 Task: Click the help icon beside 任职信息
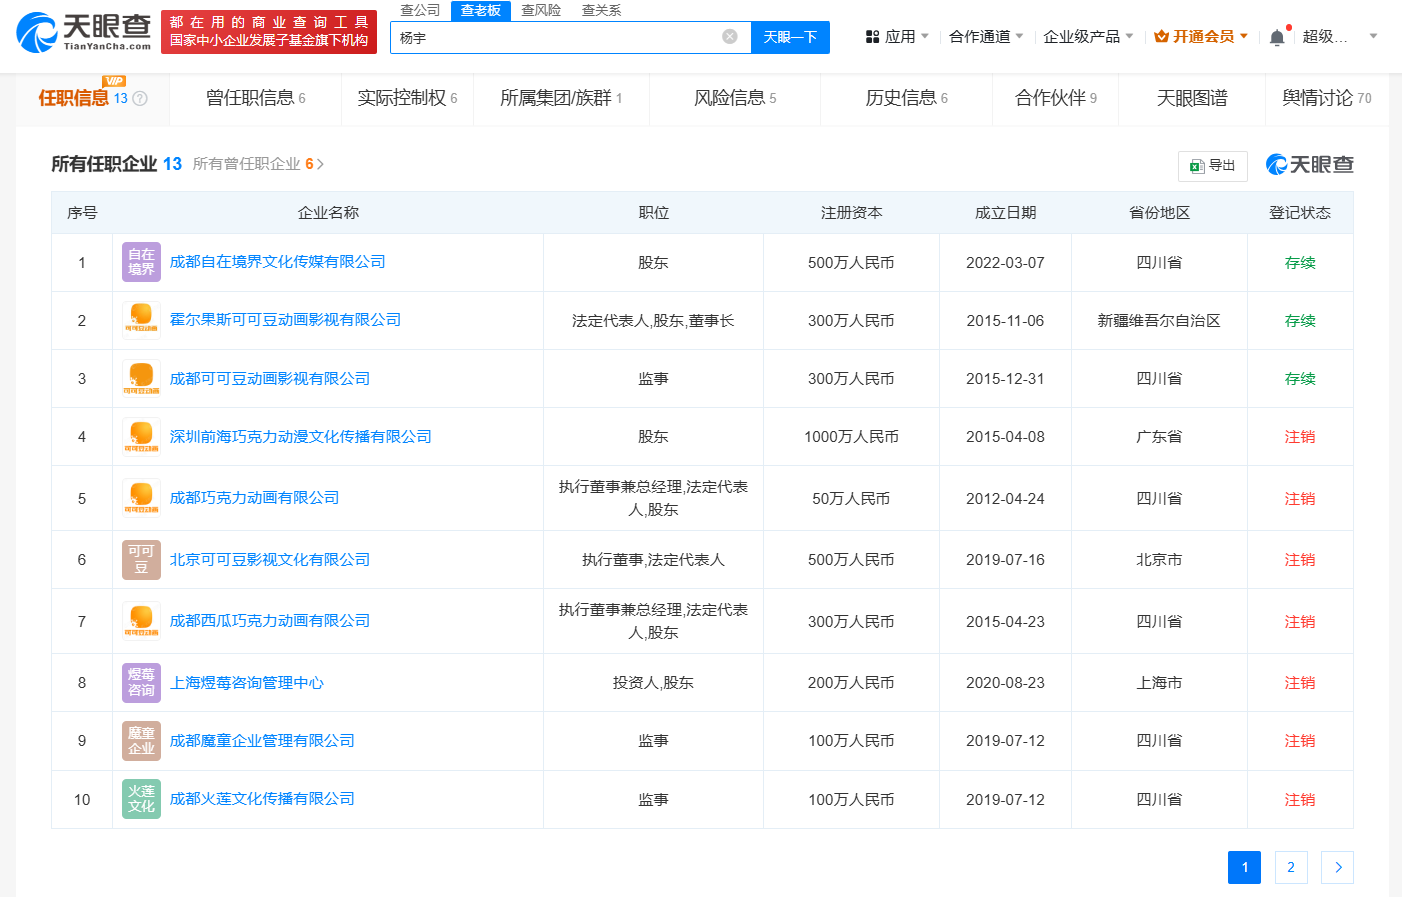[x=140, y=98]
